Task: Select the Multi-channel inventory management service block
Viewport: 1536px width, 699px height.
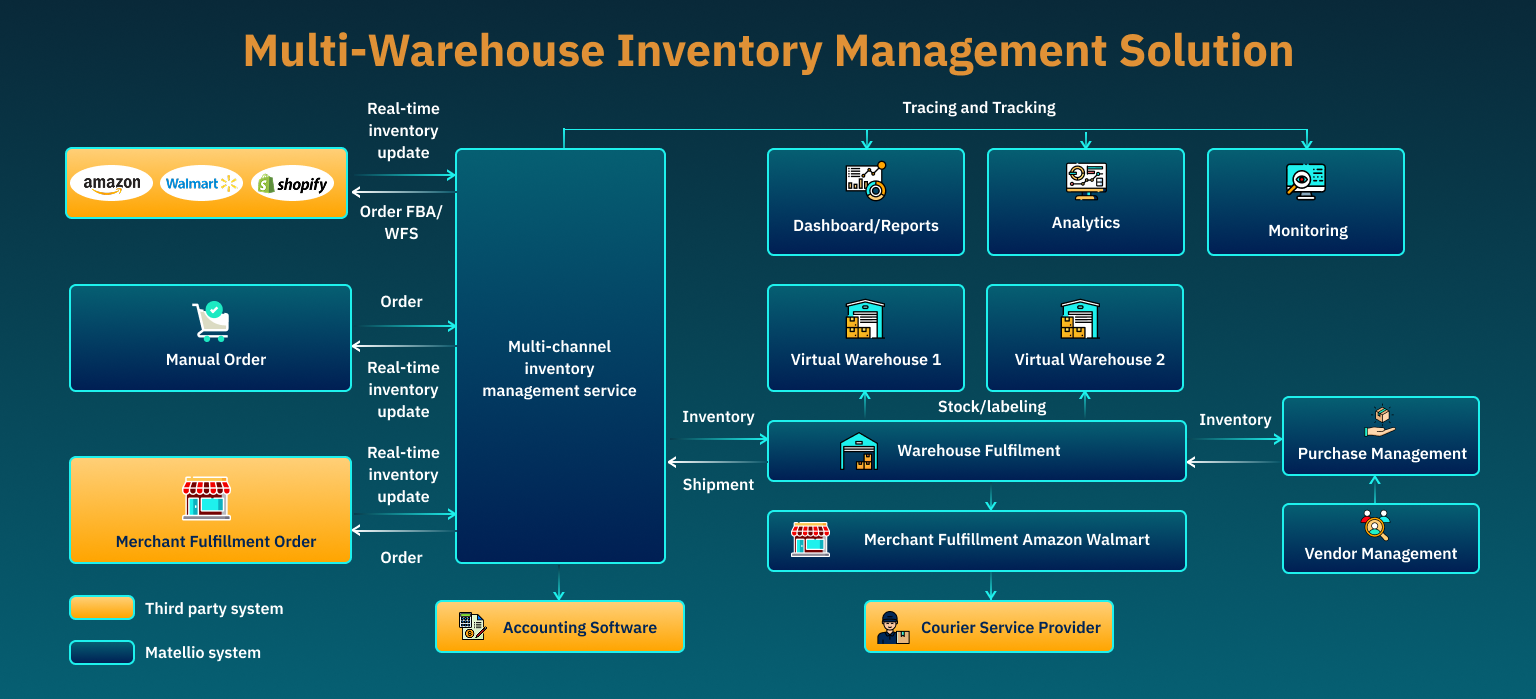Action: [x=560, y=368]
